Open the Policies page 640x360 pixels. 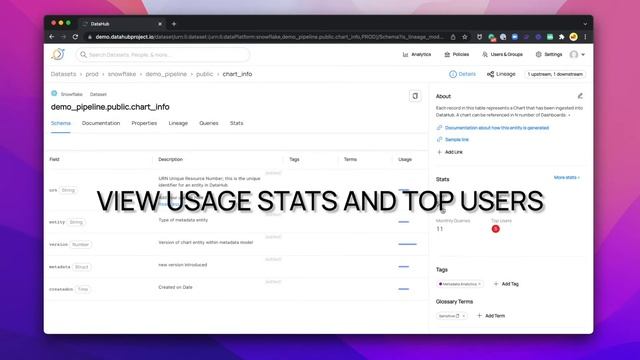point(457,54)
